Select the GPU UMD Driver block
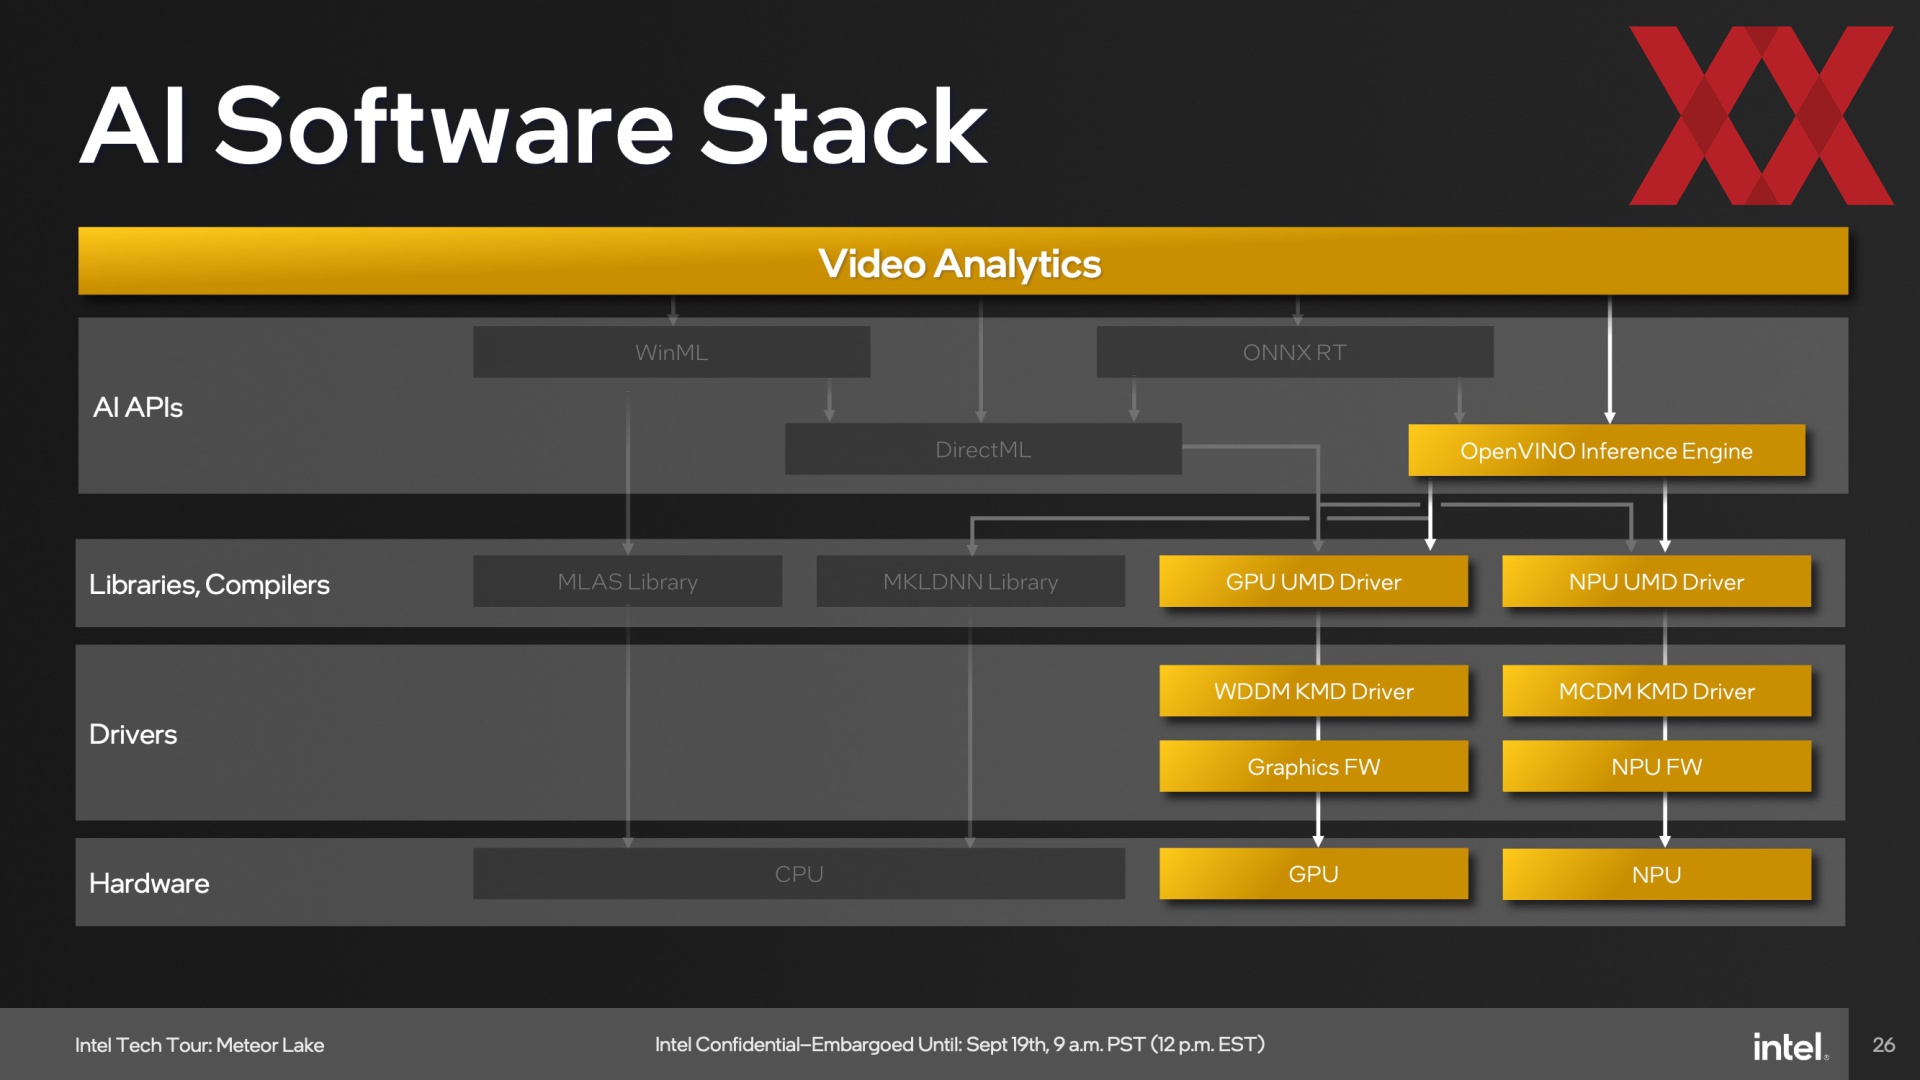This screenshot has width=1920, height=1080. click(1314, 581)
